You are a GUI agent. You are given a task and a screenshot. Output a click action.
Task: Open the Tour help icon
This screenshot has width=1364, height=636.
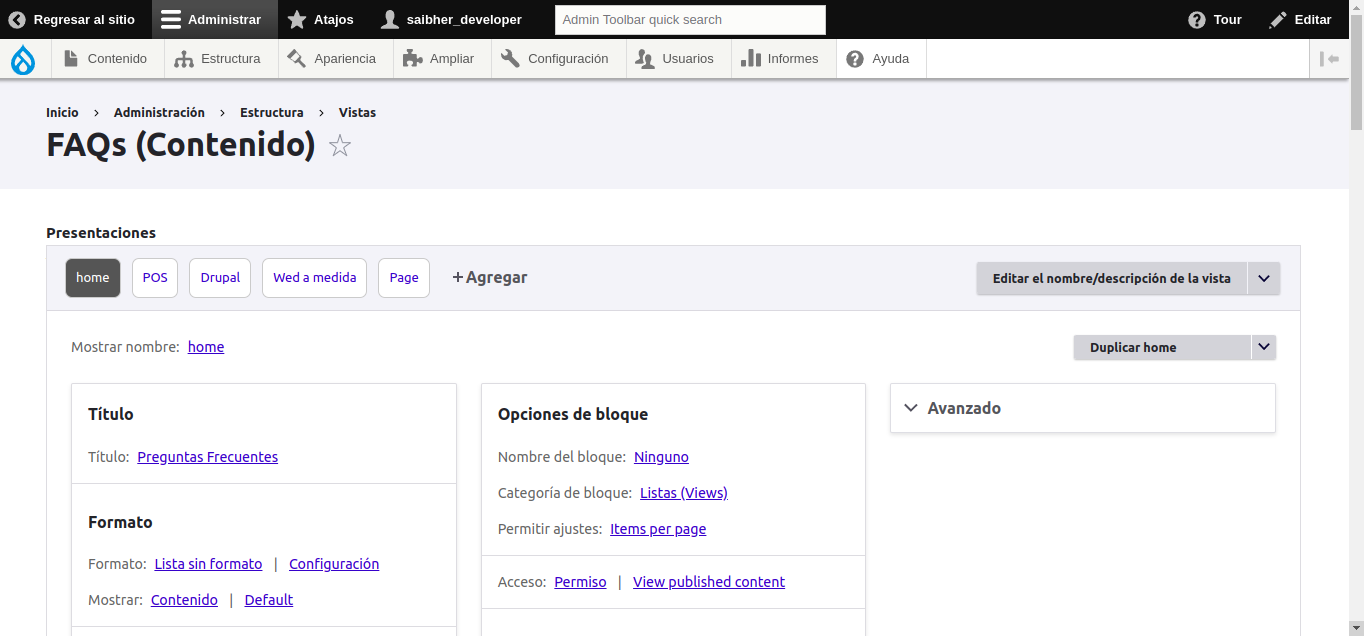1196,20
